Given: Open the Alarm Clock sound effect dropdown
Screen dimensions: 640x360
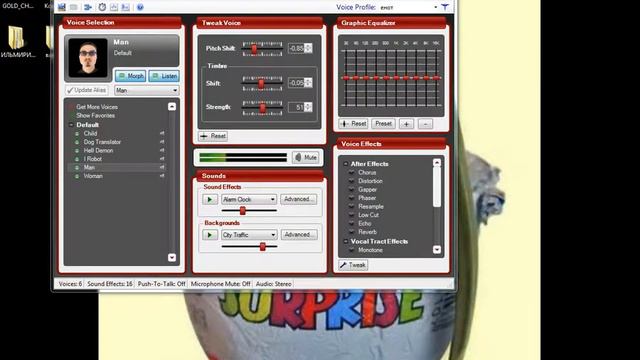Looking at the screenshot, I should click(x=273, y=200).
